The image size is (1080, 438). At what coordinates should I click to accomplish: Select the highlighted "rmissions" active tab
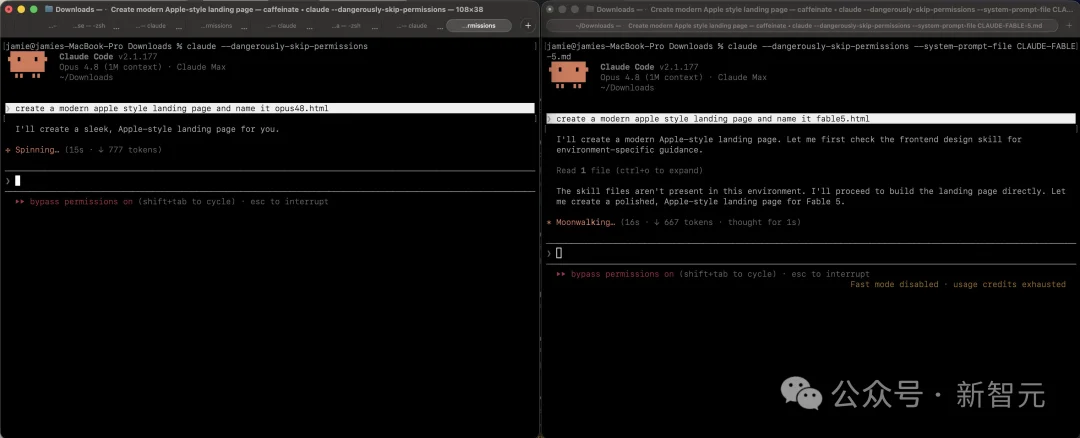(x=479, y=25)
